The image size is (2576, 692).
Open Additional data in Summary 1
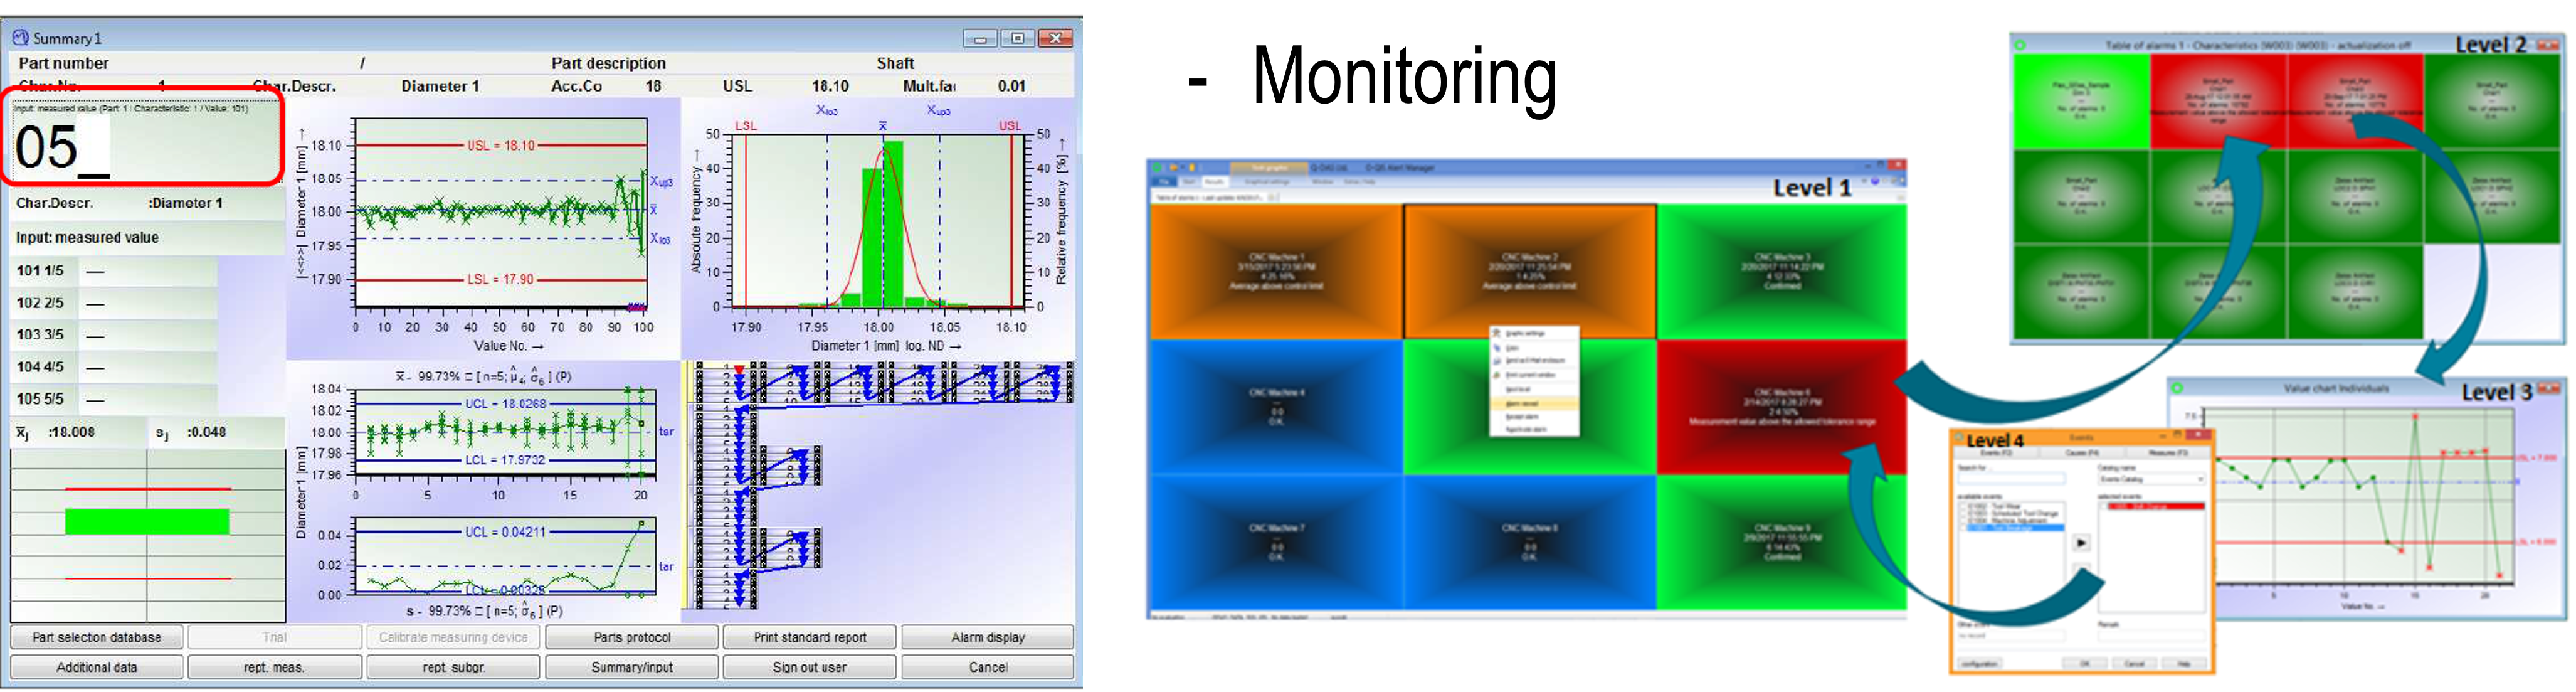(x=97, y=667)
